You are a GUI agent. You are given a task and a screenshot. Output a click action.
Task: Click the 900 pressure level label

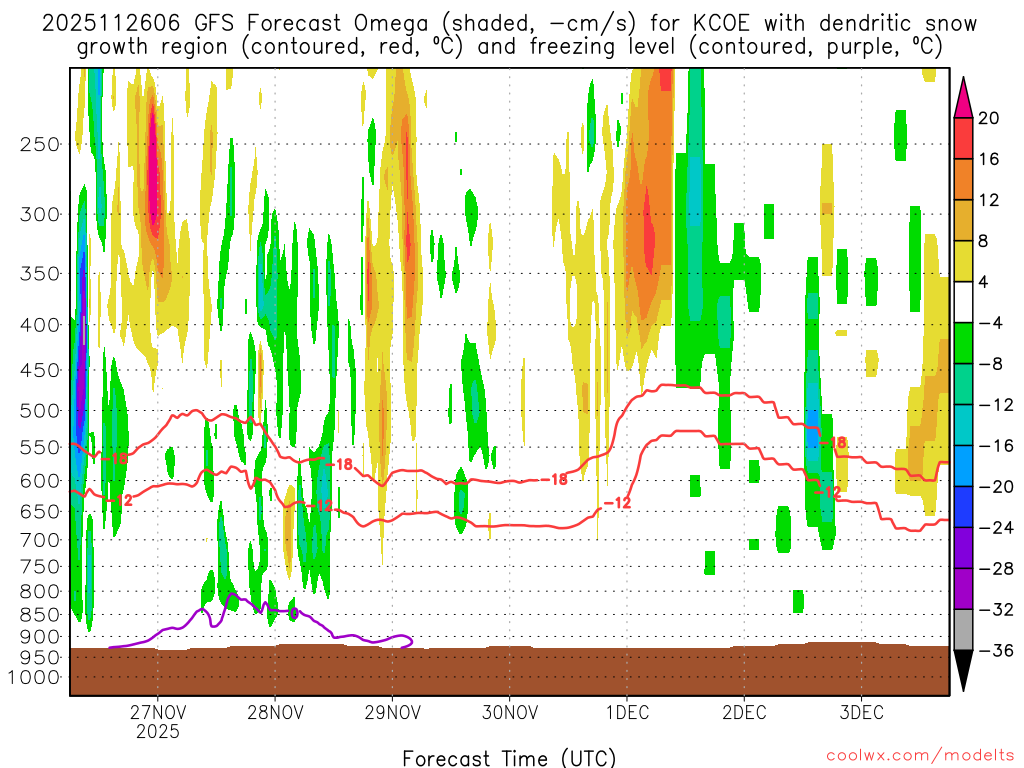point(39,636)
